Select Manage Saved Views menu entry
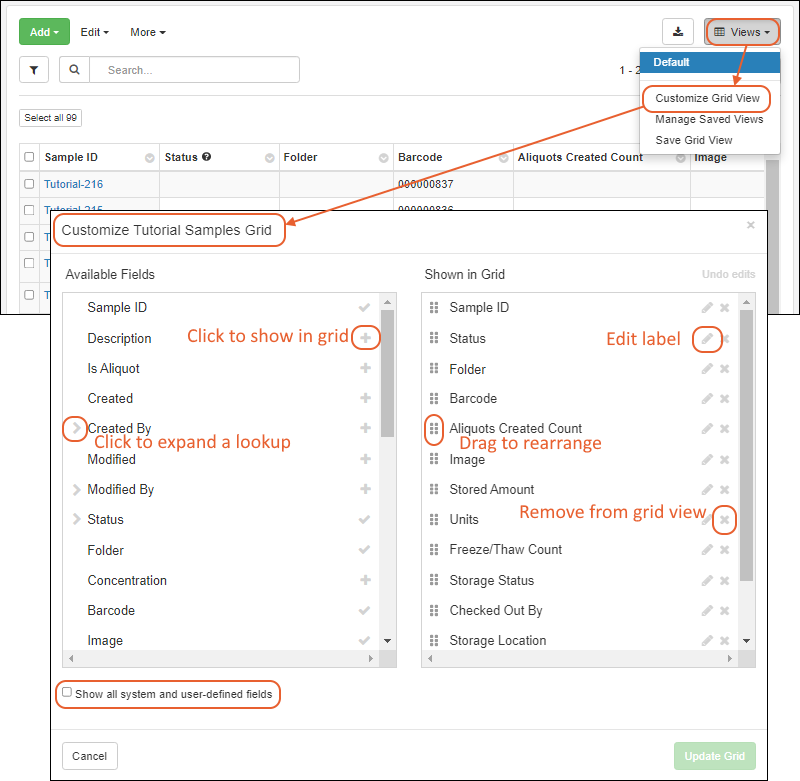This screenshot has width=800, height=781. coord(709,119)
